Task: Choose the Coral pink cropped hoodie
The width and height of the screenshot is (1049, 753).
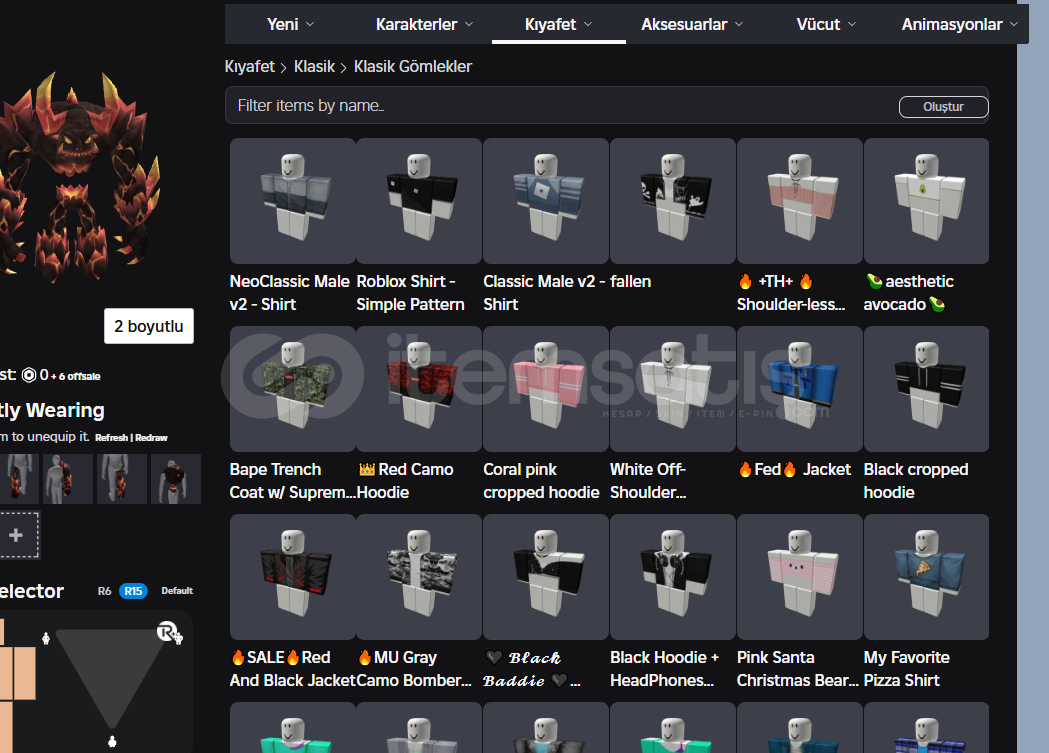Action: click(546, 389)
